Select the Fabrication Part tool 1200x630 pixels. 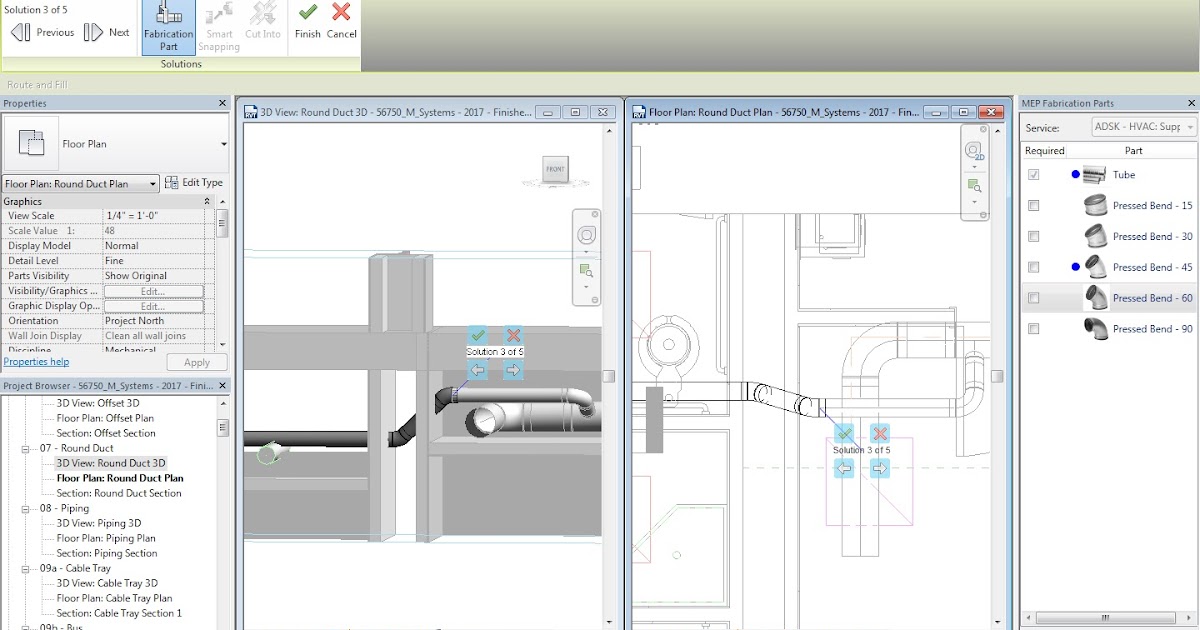click(167, 27)
